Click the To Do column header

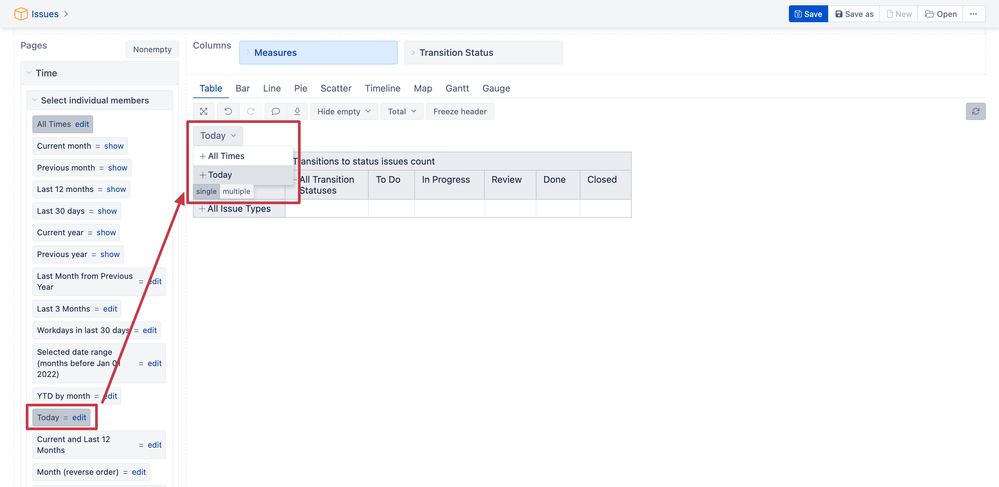pyautogui.click(x=391, y=185)
